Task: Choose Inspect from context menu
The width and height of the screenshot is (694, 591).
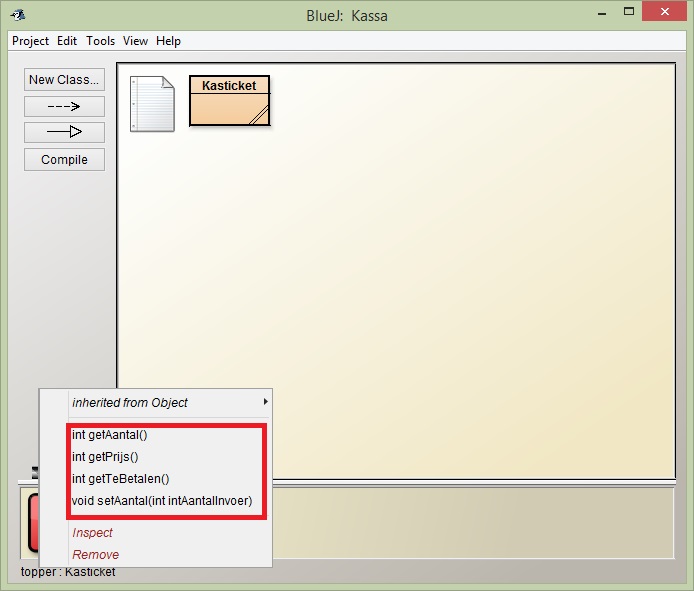Action: 93,533
